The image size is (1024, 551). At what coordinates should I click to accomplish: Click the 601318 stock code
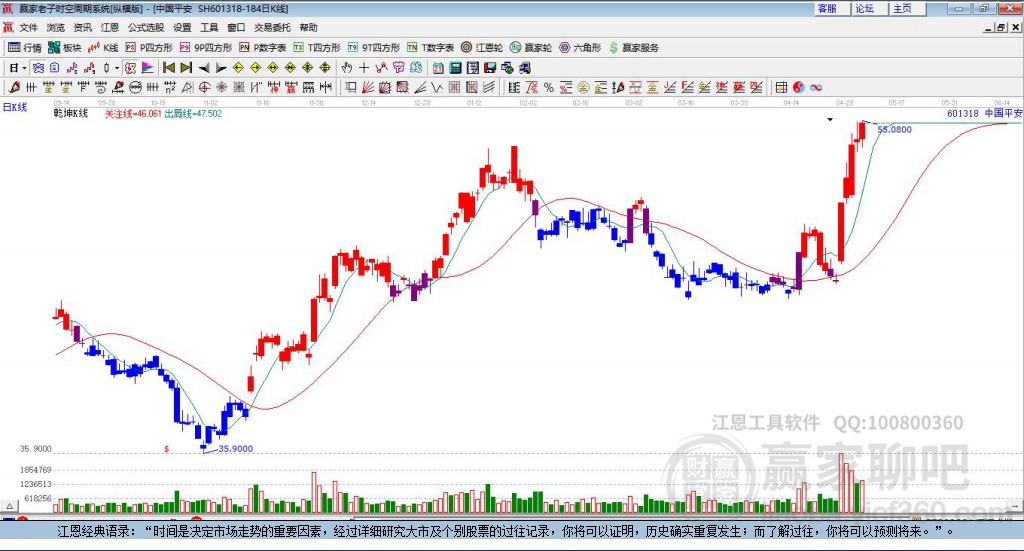(963, 113)
